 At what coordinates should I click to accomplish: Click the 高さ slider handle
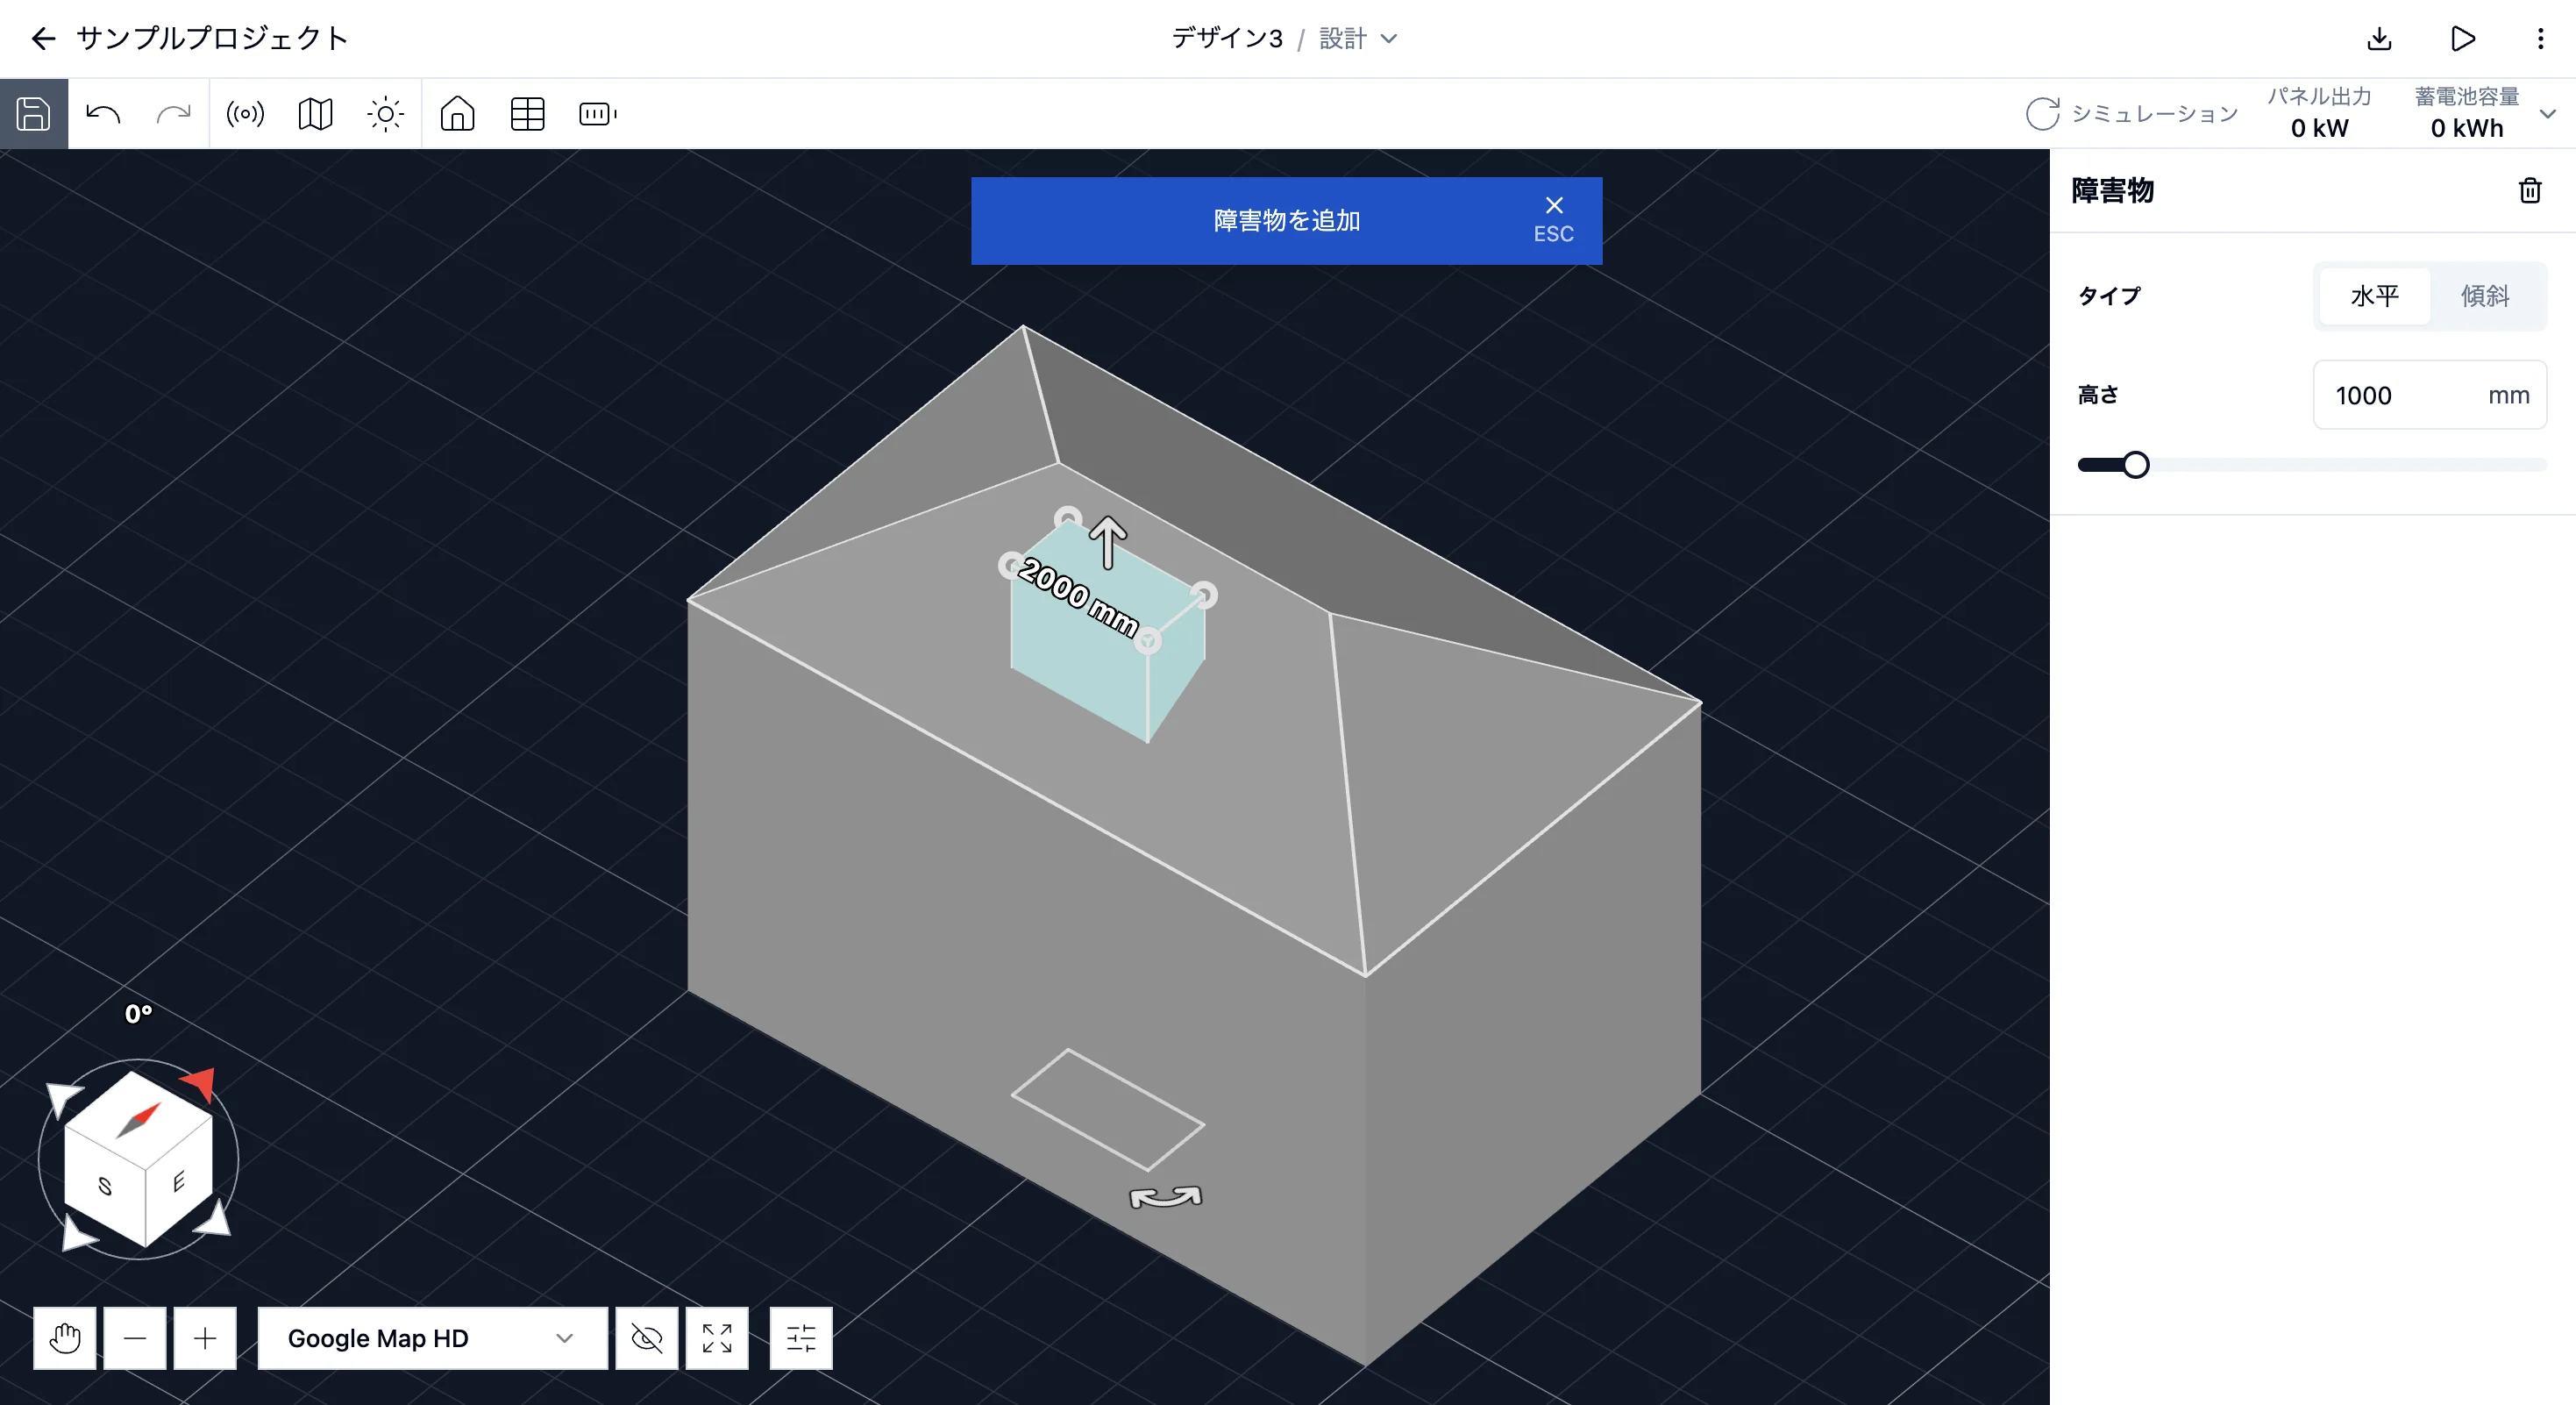click(2136, 465)
